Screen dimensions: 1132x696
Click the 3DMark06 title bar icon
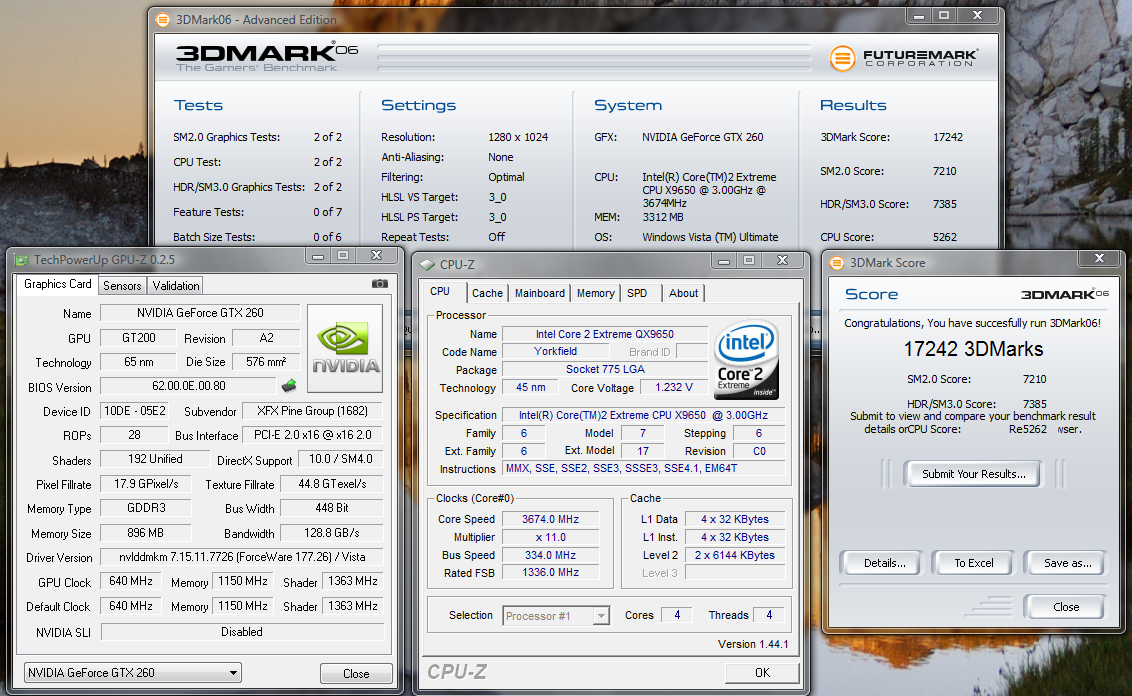tap(163, 19)
